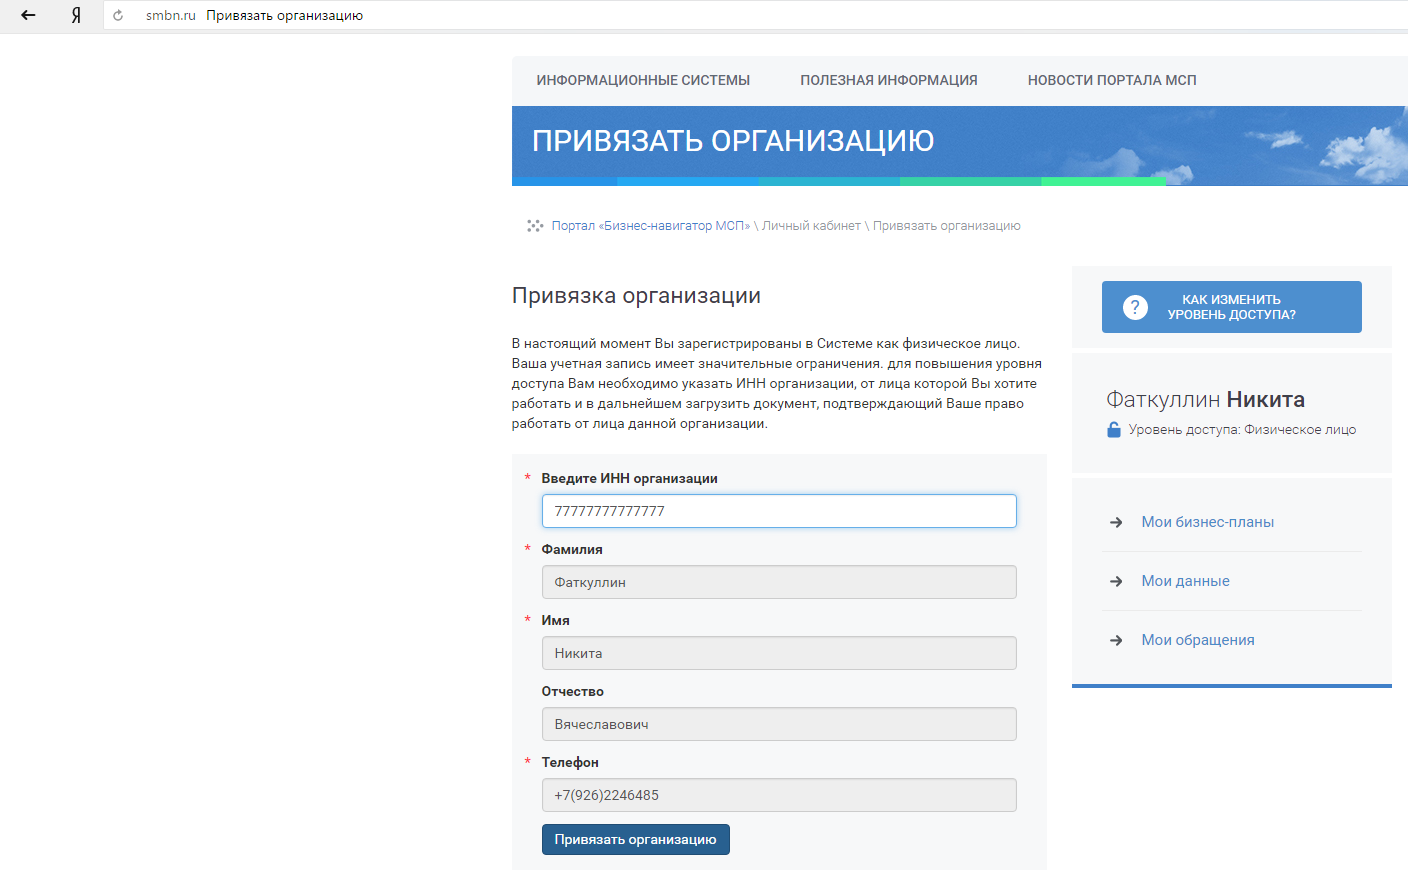The image size is (1408, 875).
Task: Open Полезная информация menu
Action: coord(888,80)
